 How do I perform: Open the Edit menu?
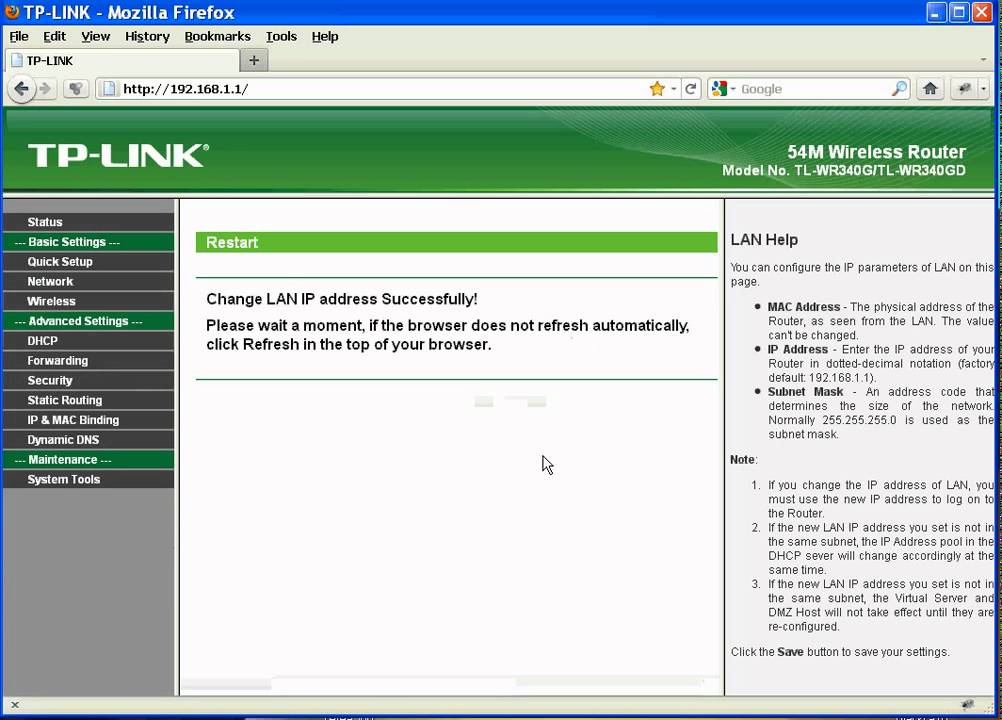click(x=54, y=36)
